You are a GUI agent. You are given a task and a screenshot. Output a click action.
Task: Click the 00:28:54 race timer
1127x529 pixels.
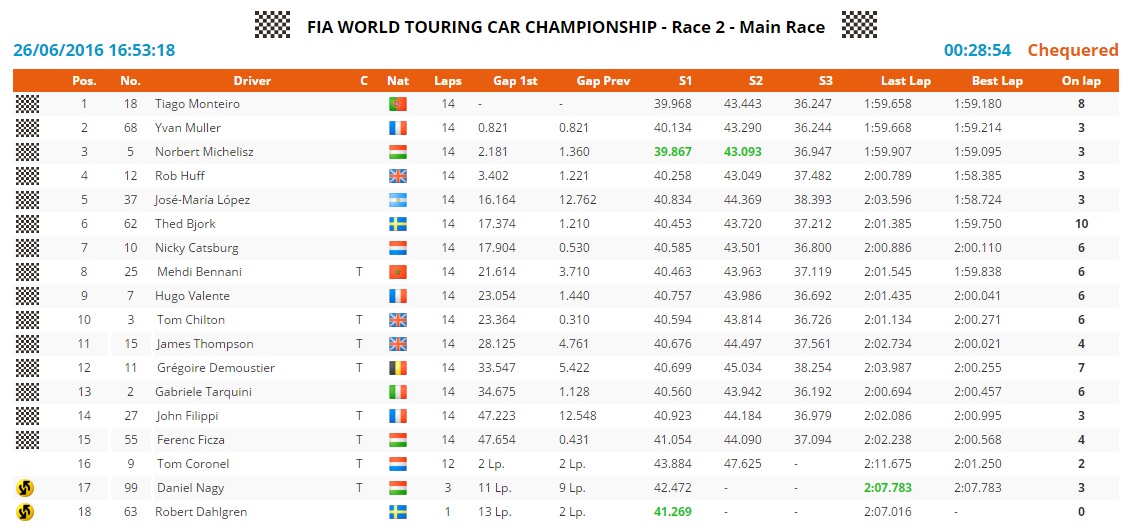point(977,50)
